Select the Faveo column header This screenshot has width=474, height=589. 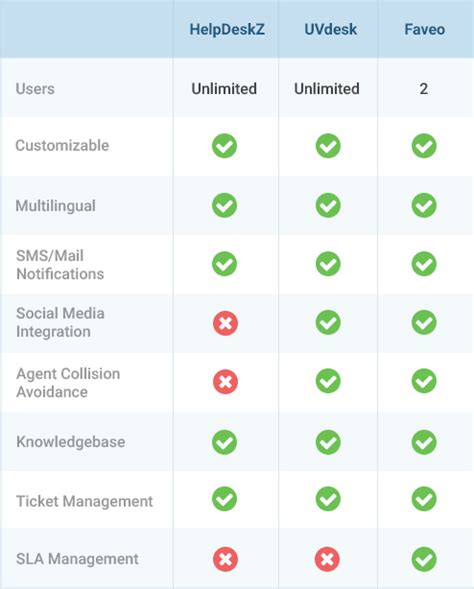pyautogui.click(x=425, y=29)
